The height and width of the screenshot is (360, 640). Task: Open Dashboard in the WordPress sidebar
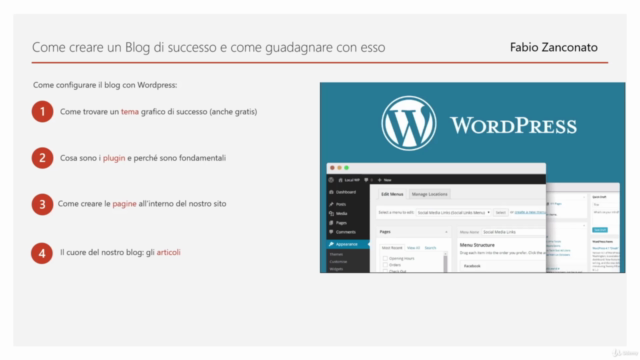click(x=342, y=192)
